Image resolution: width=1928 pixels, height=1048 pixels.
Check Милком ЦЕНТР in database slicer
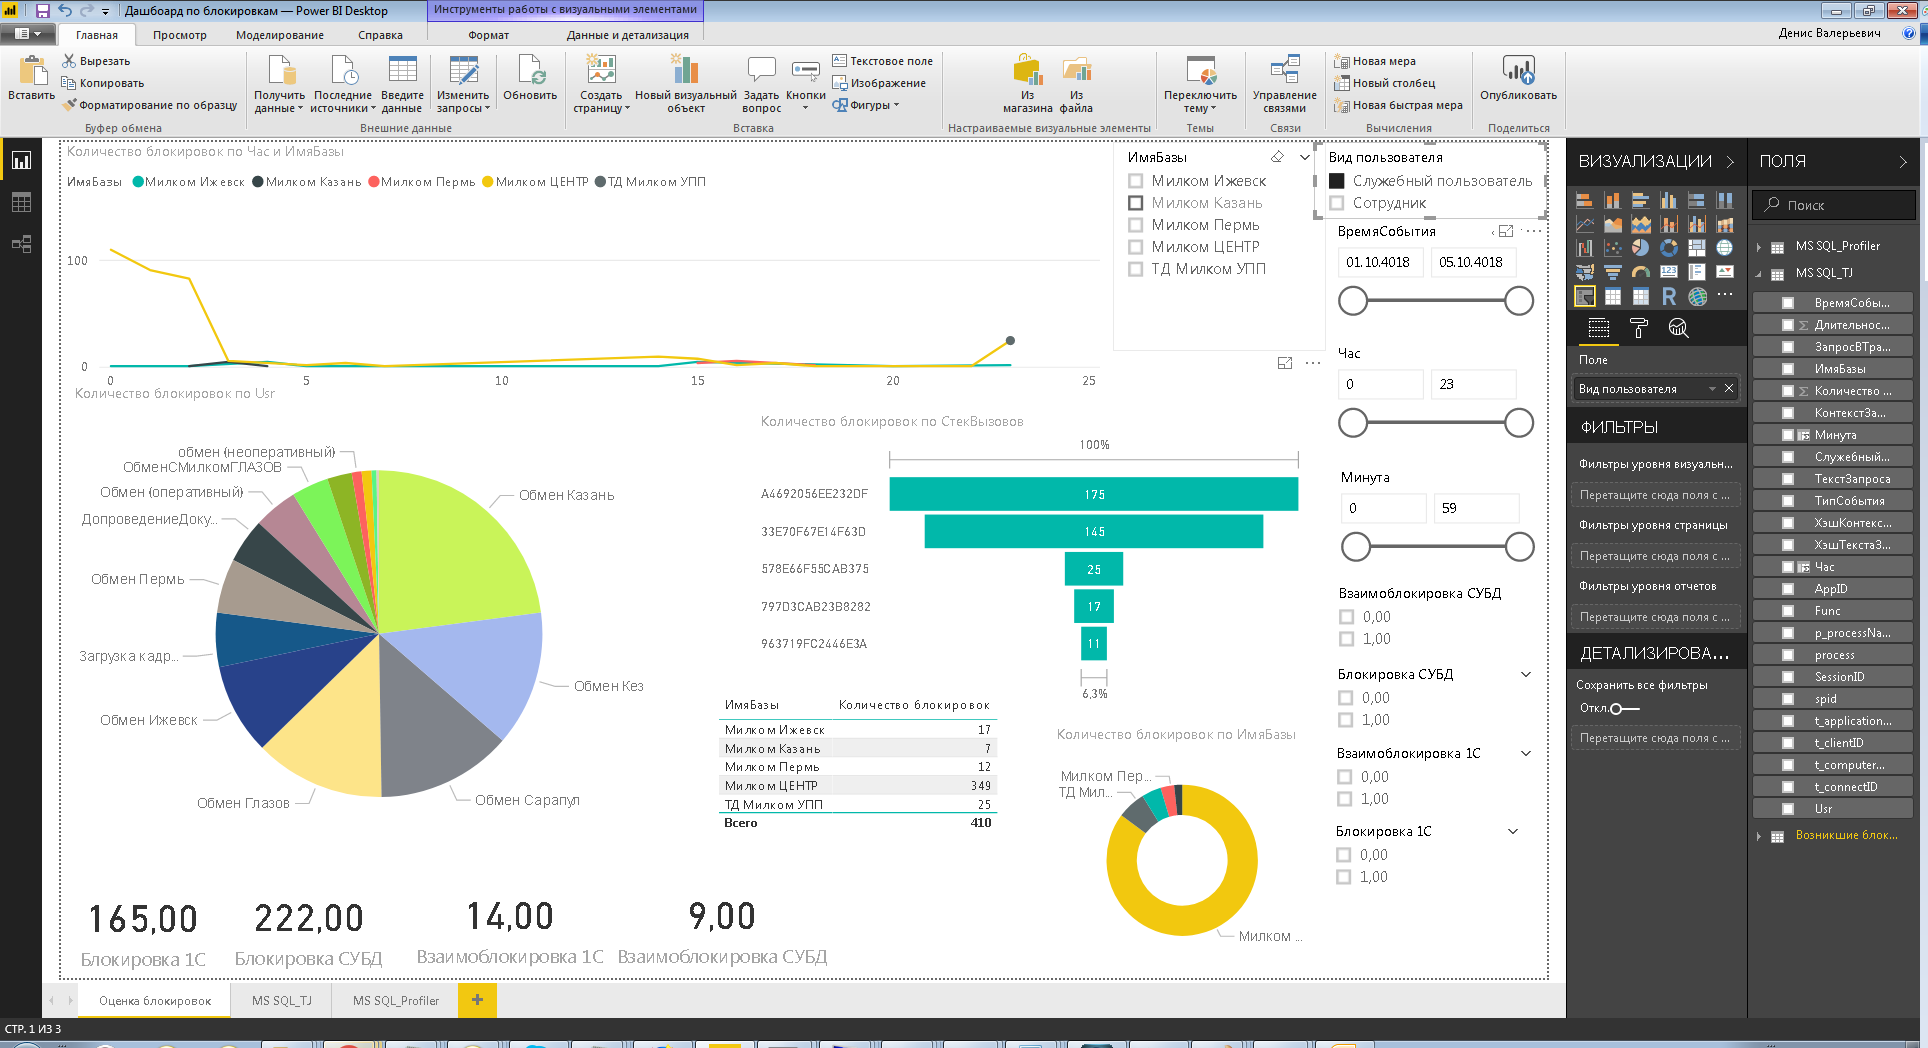[x=1135, y=247]
